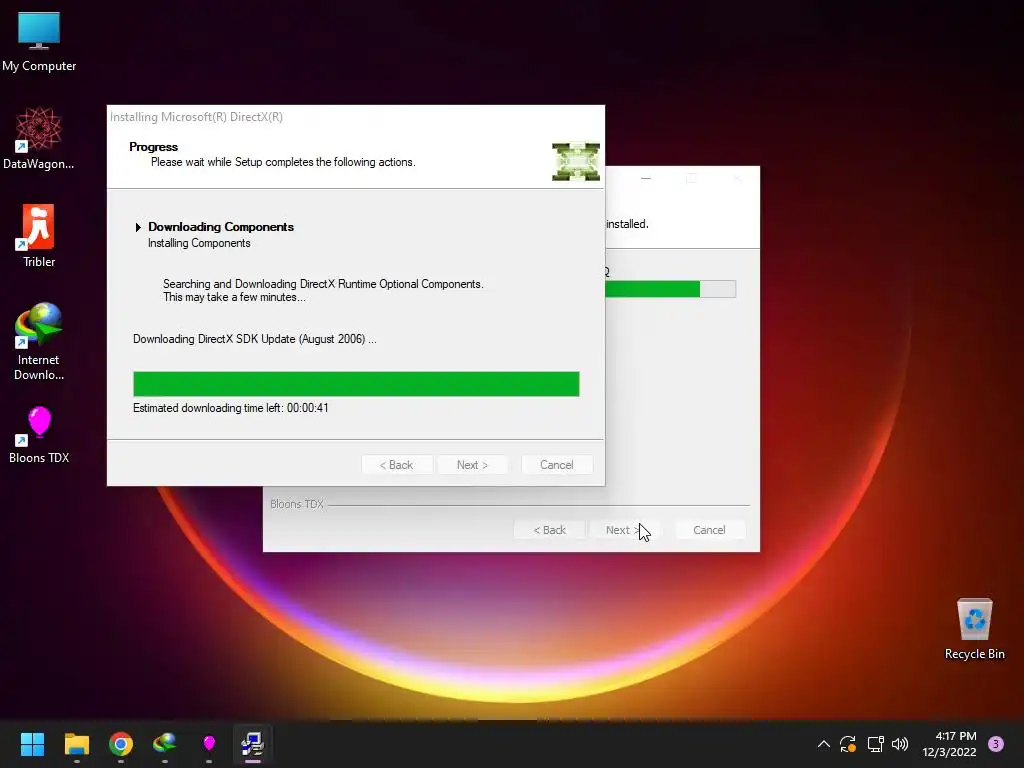
Task: Select the Tribler desktop shortcut
Action: [x=39, y=236]
